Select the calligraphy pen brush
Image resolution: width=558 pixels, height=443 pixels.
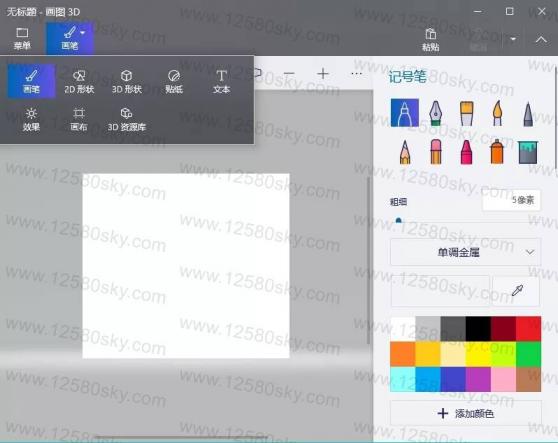point(435,113)
